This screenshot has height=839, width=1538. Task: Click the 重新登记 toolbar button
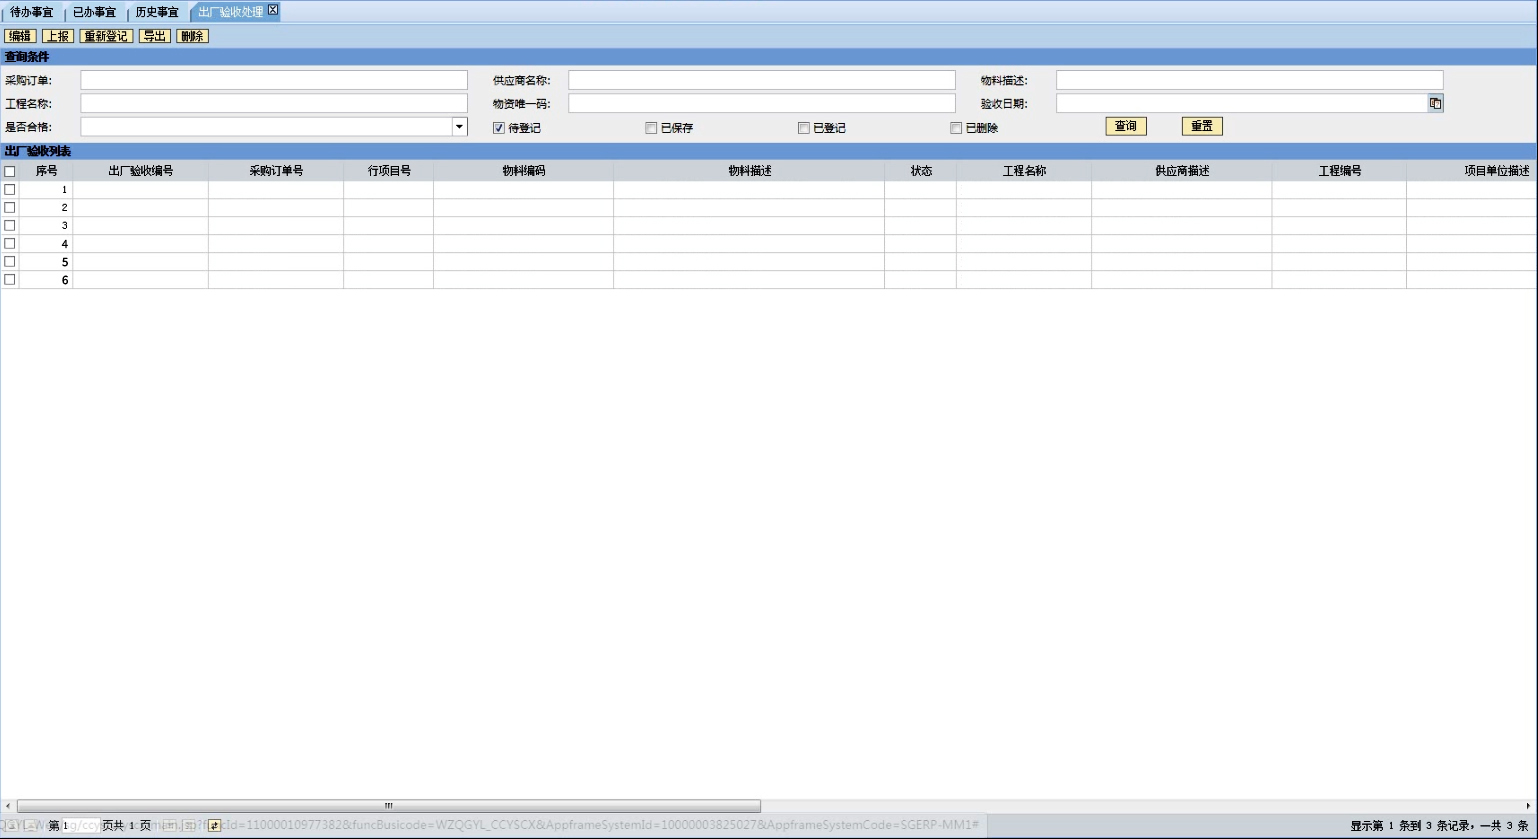pyautogui.click(x=106, y=36)
